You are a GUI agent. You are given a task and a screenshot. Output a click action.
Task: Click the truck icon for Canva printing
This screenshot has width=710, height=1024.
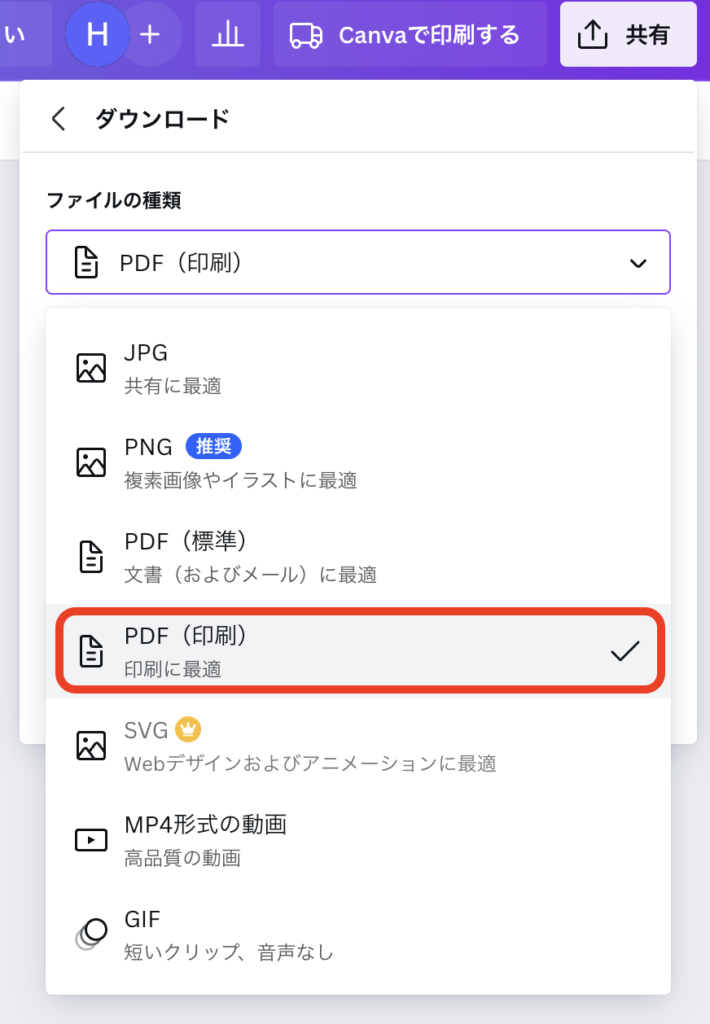click(x=306, y=36)
